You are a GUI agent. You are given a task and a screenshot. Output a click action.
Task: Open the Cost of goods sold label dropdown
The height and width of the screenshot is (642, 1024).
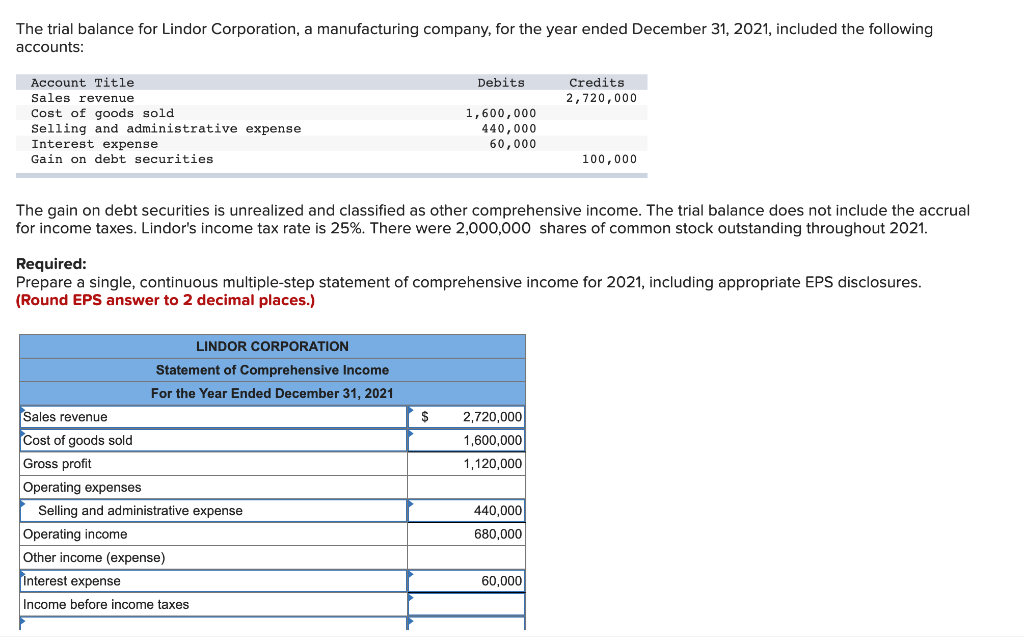22,433
